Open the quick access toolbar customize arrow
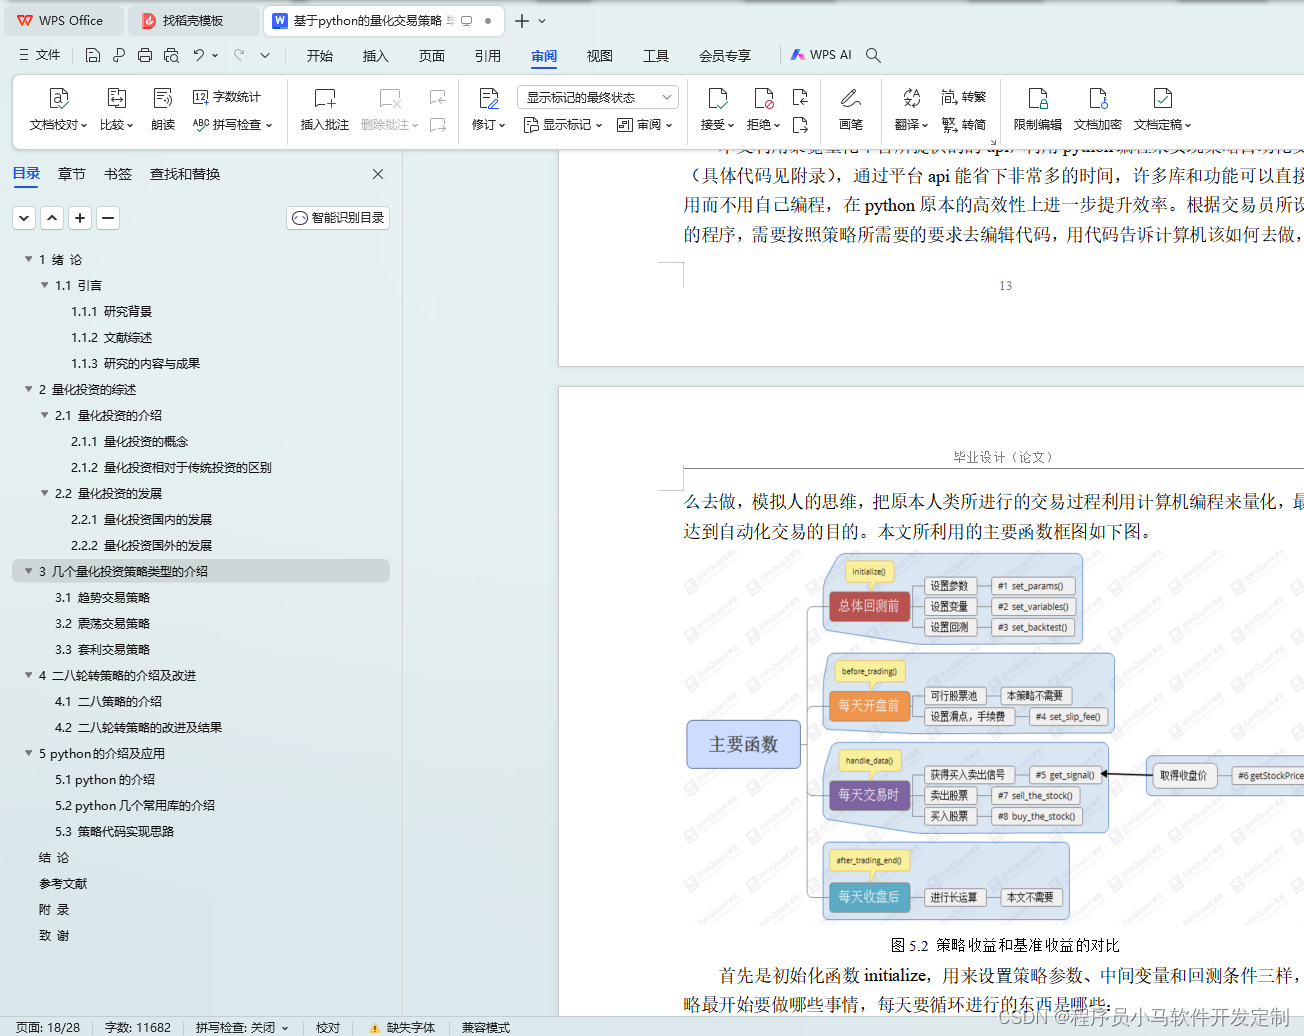The height and width of the screenshot is (1036, 1304). (x=265, y=55)
